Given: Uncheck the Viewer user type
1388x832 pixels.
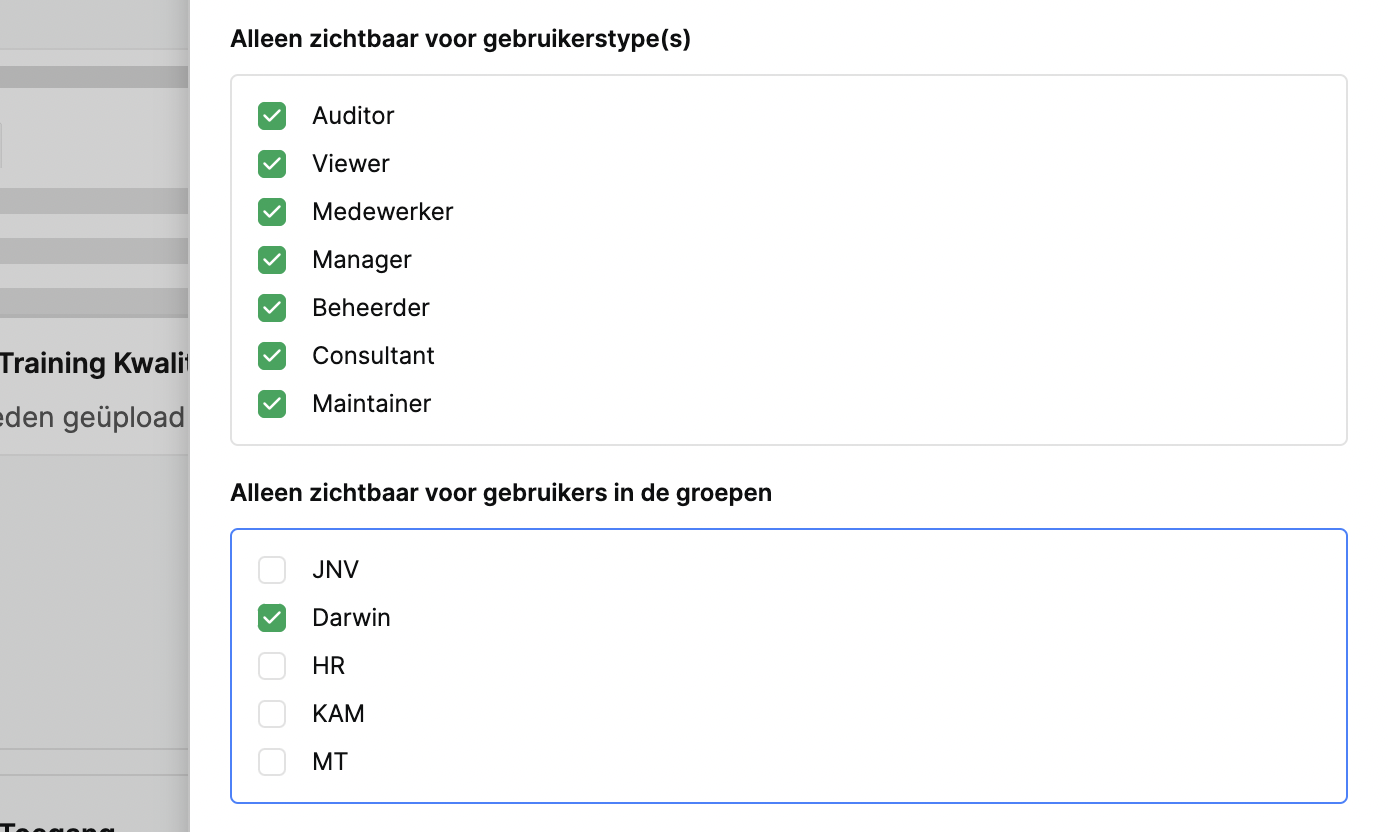Looking at the screenshot, I should [272, 164].
